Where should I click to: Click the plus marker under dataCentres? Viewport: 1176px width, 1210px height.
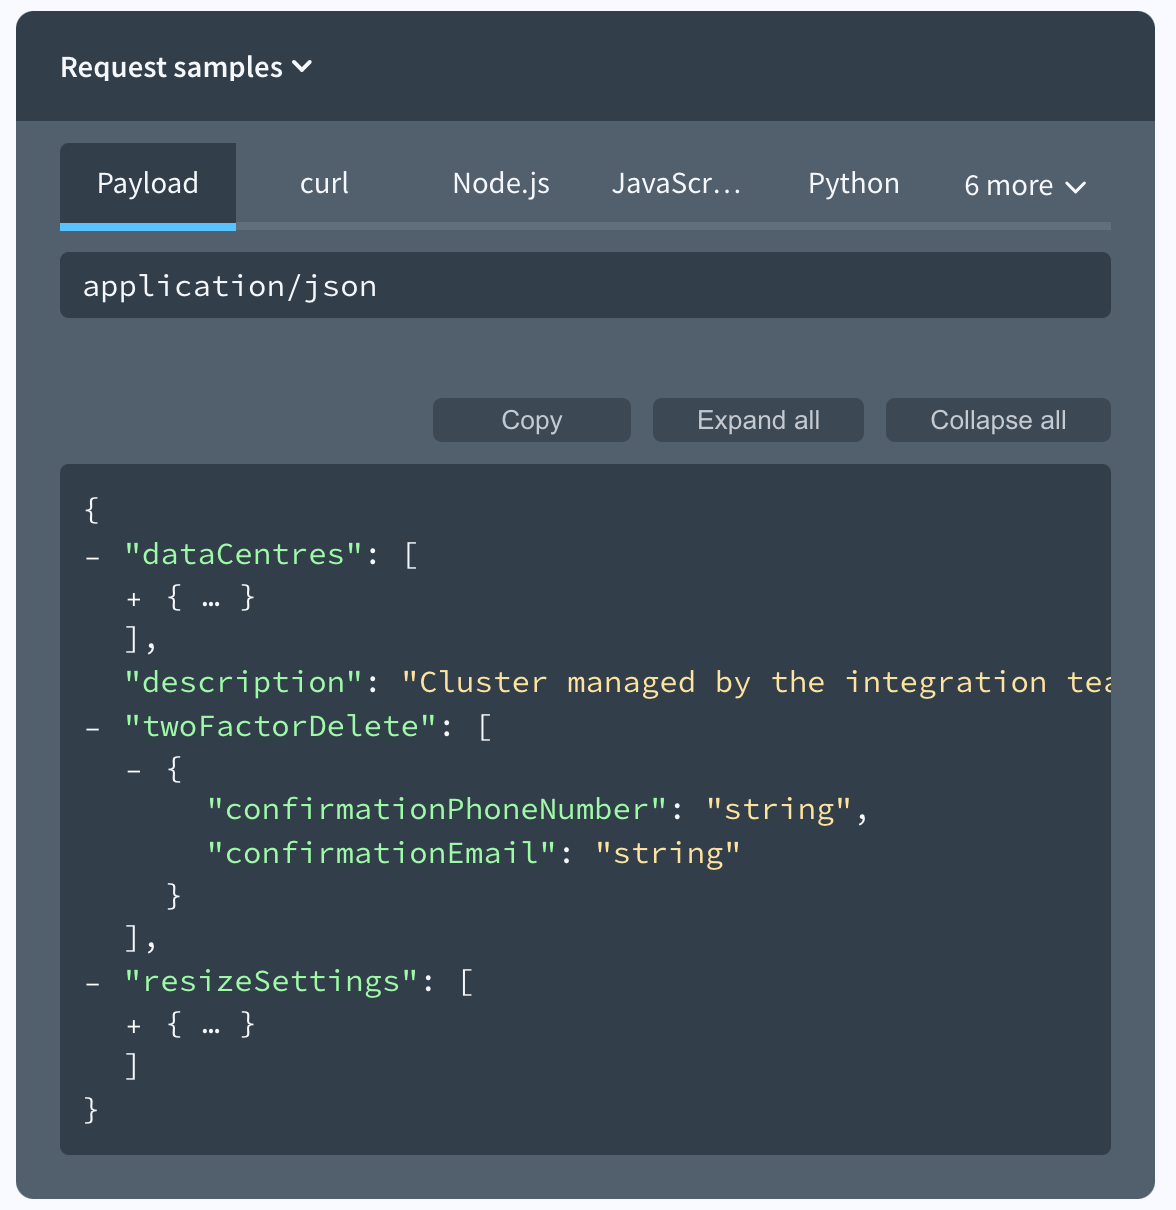pyautogui.click(x=133, y=597)
